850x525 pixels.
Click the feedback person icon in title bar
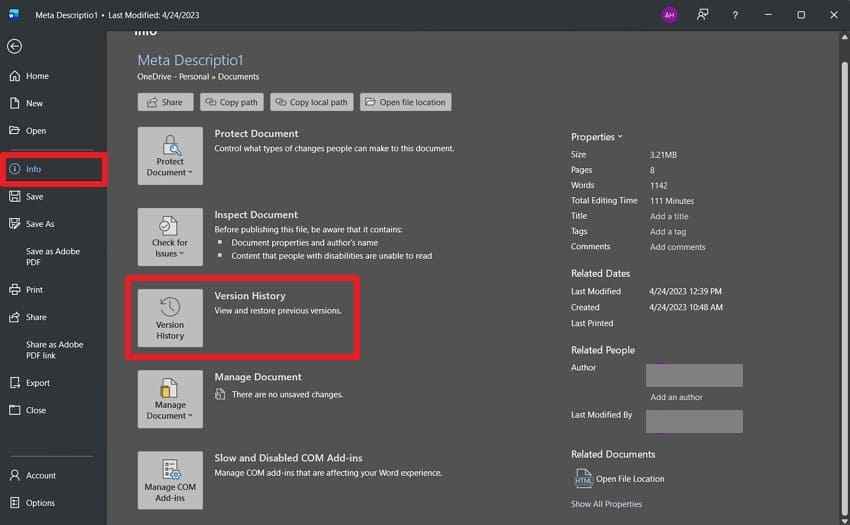pyautogui.click(x=703, y=15)
